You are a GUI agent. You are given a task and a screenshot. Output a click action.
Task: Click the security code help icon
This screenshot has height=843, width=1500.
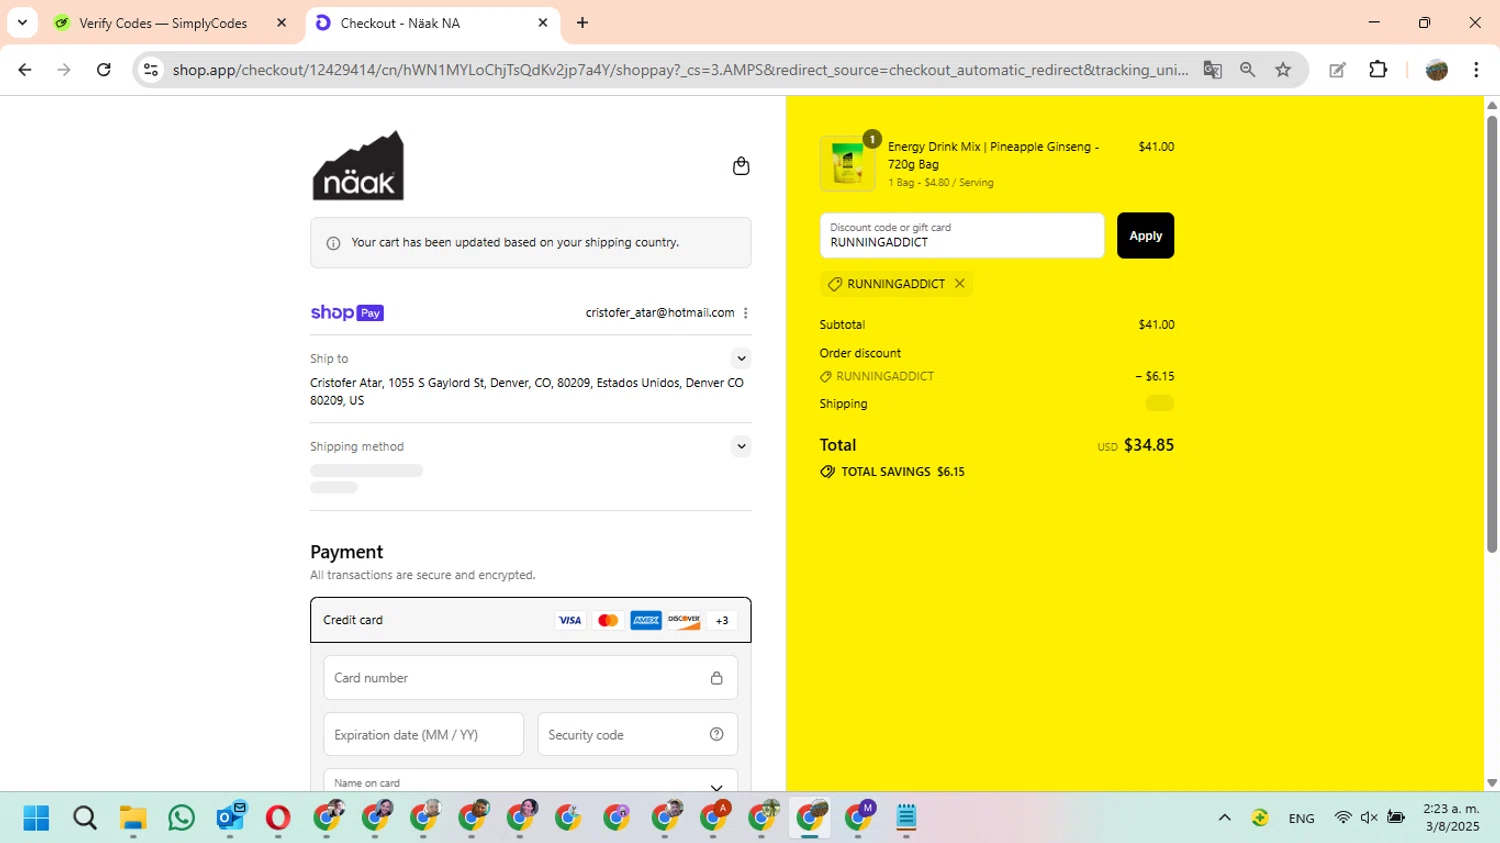click(717, 734)
